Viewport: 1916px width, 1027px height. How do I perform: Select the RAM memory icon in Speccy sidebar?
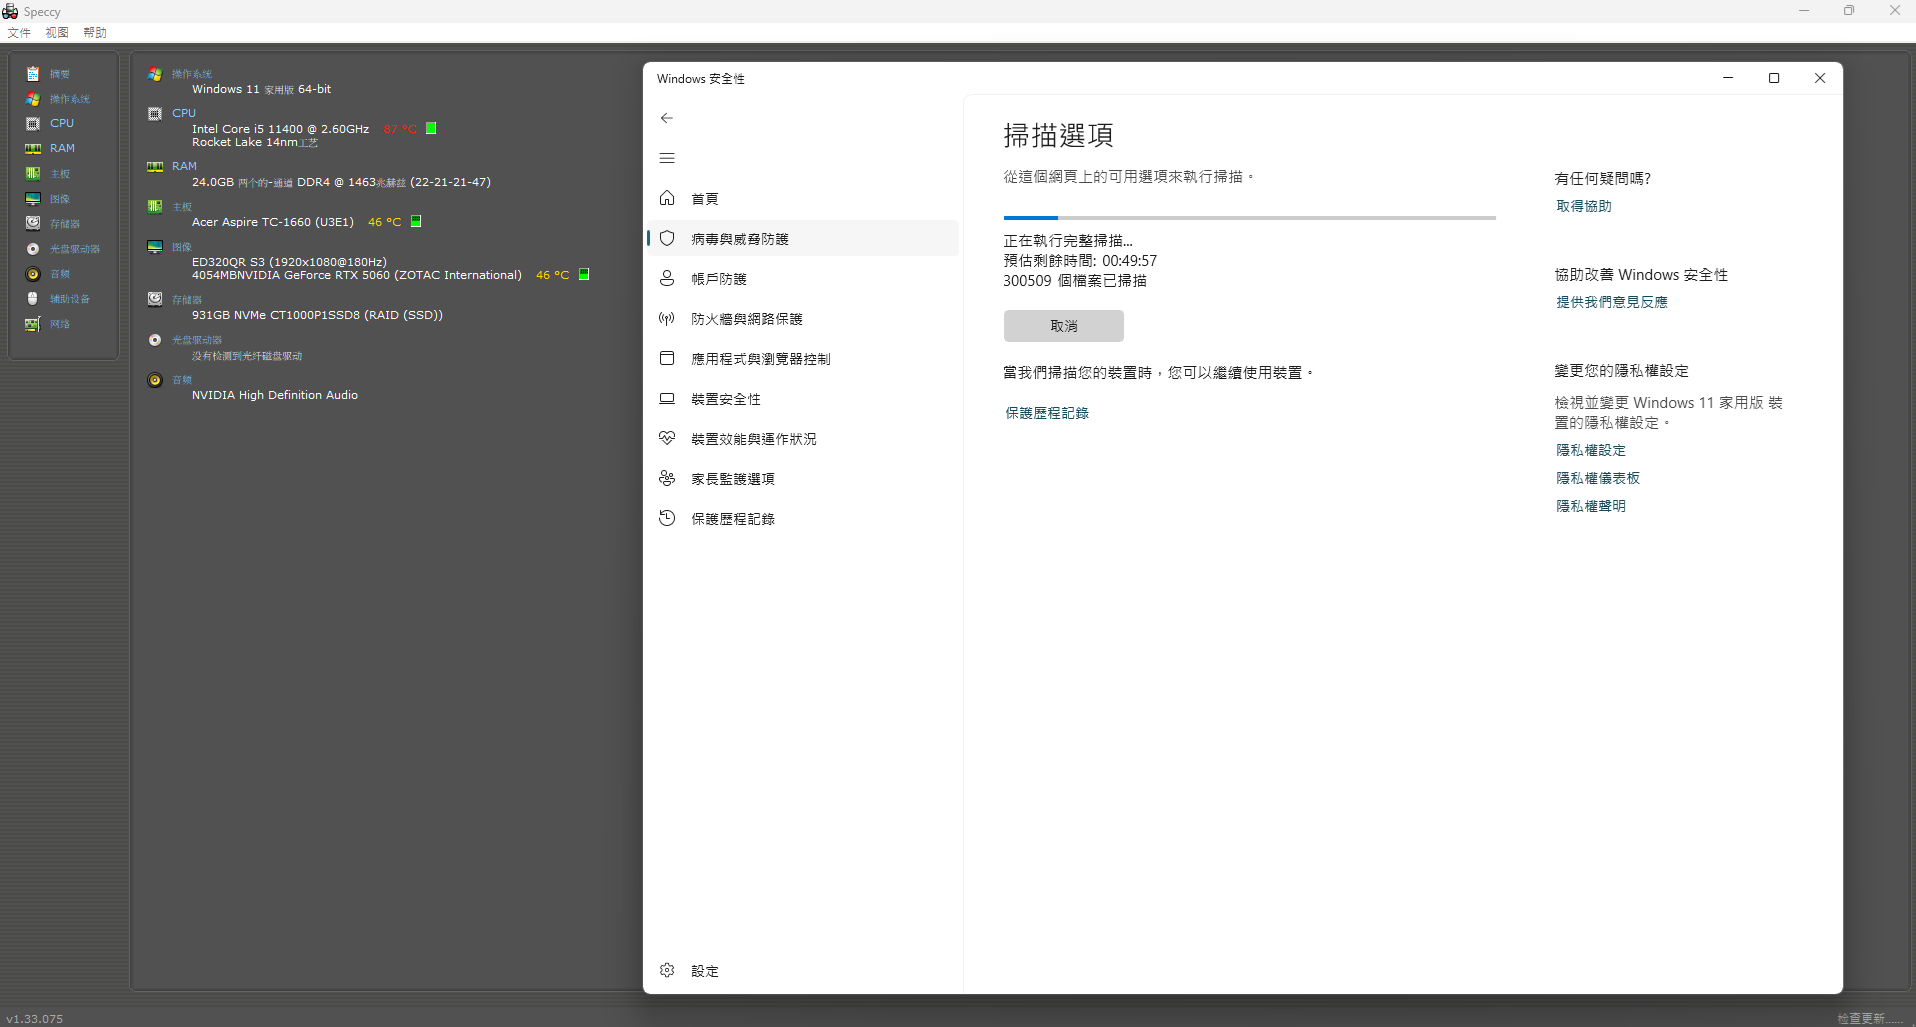point(33,149)
